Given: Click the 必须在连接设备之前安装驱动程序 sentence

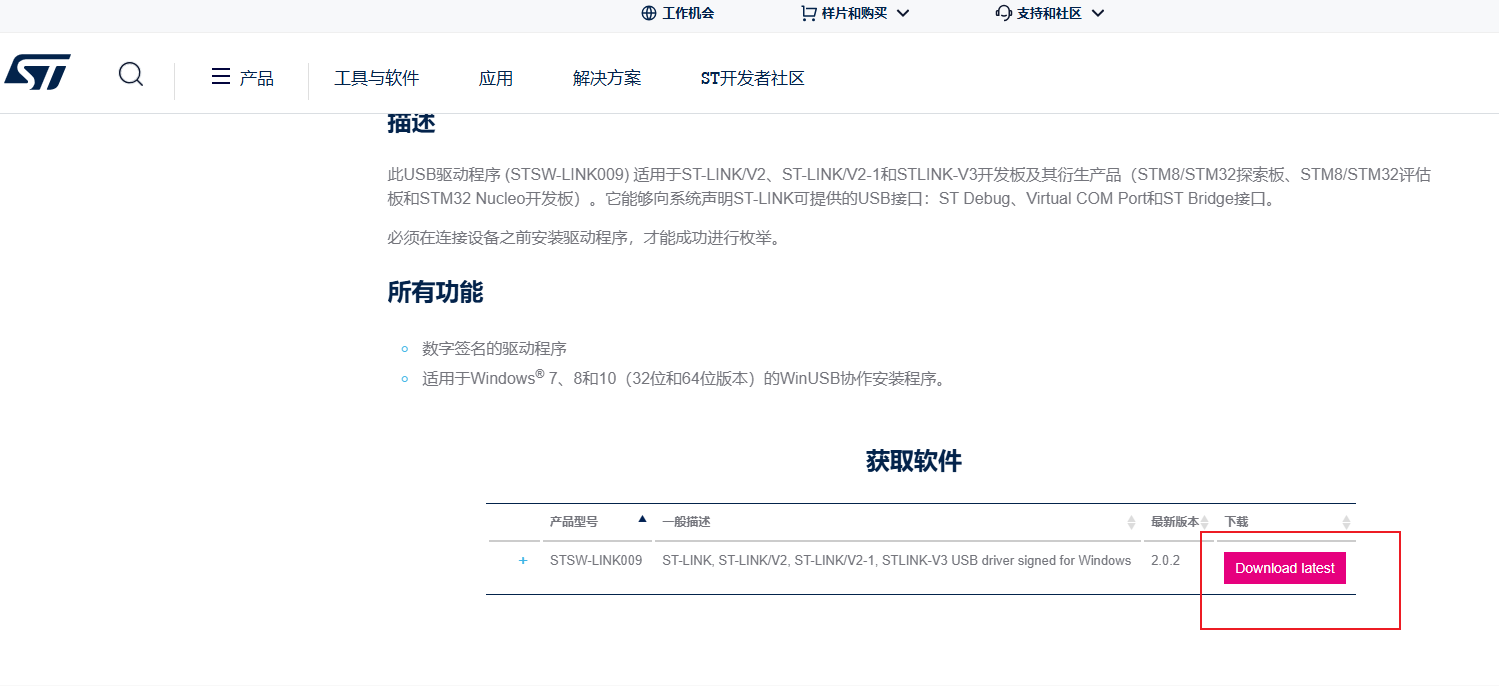Looking at the screenshot, I should (583, 238).
